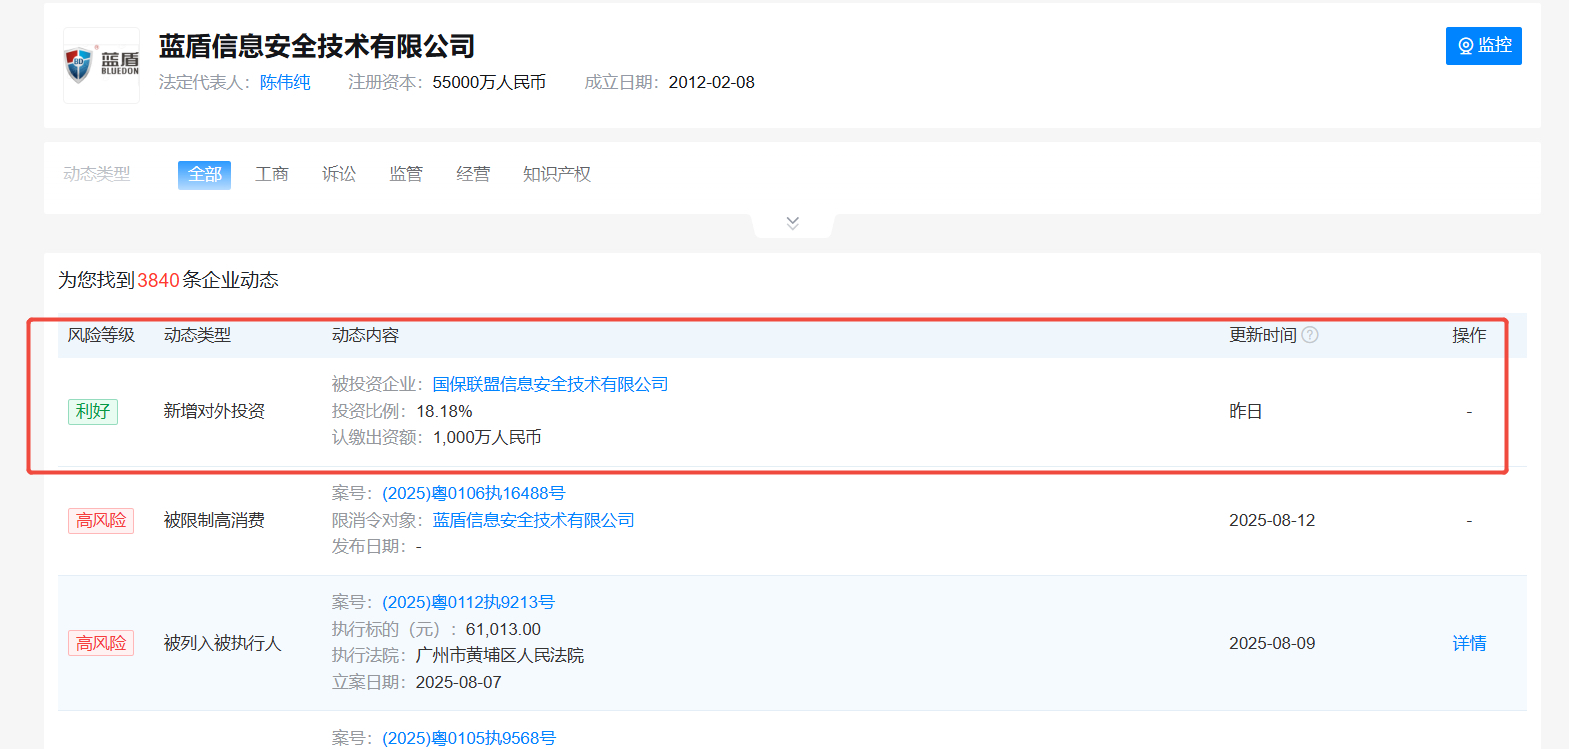Click founding date 2012-02-08
Viewport: 1569px width, 749px height.
pos(712,82)
